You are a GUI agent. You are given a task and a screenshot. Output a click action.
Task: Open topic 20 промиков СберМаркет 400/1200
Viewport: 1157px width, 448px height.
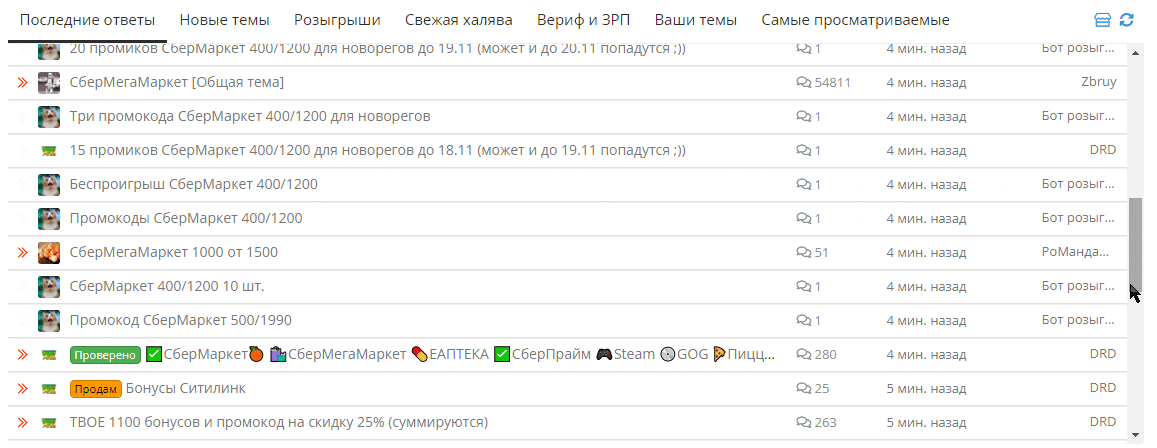coord(377,49)
